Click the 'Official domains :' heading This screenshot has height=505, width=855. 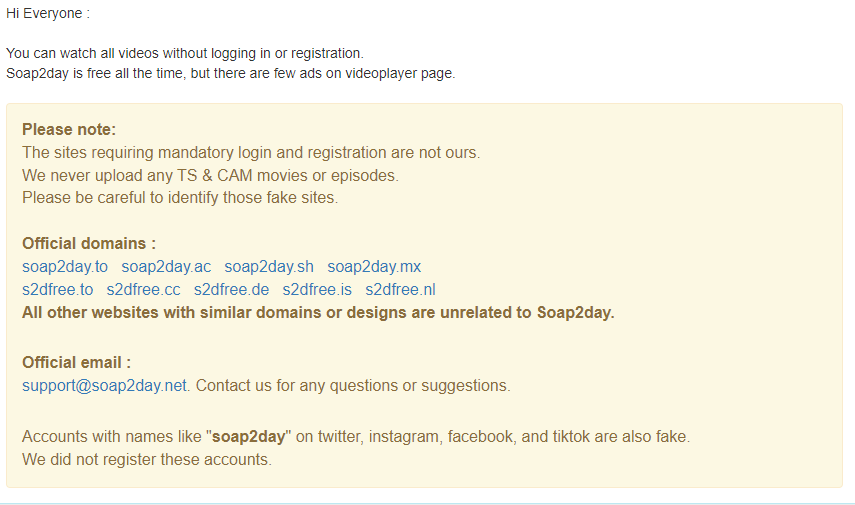click(x=89, y=243)
